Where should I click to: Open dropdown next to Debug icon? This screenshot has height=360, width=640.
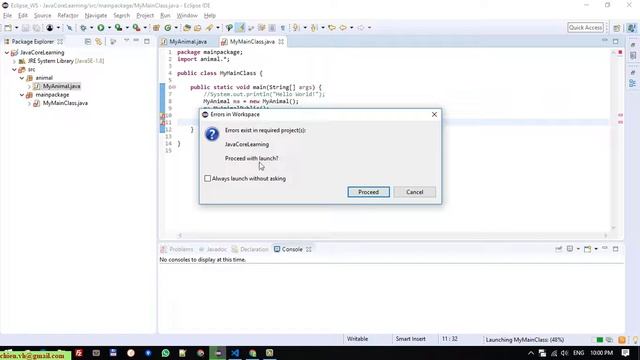[x=91, y=28]
